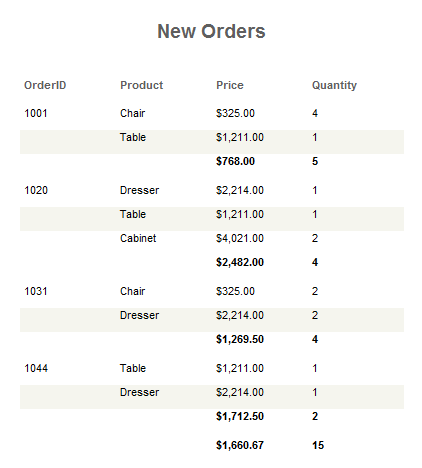Select the OrderID column header
Image resolution: width=422 pixels, height=468 pixels.
(x=45, y=85)
